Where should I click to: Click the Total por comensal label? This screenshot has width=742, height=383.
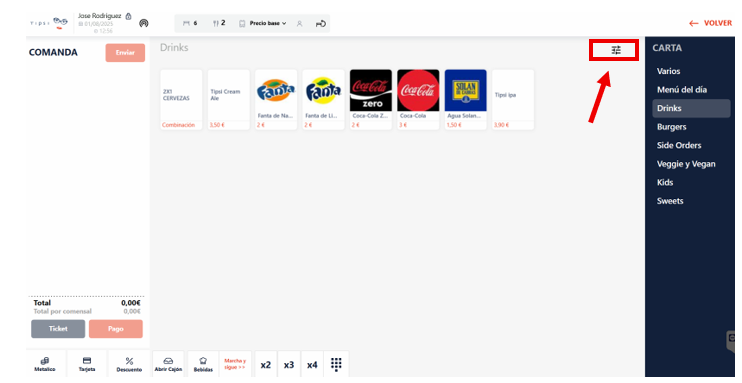point(62,312)
